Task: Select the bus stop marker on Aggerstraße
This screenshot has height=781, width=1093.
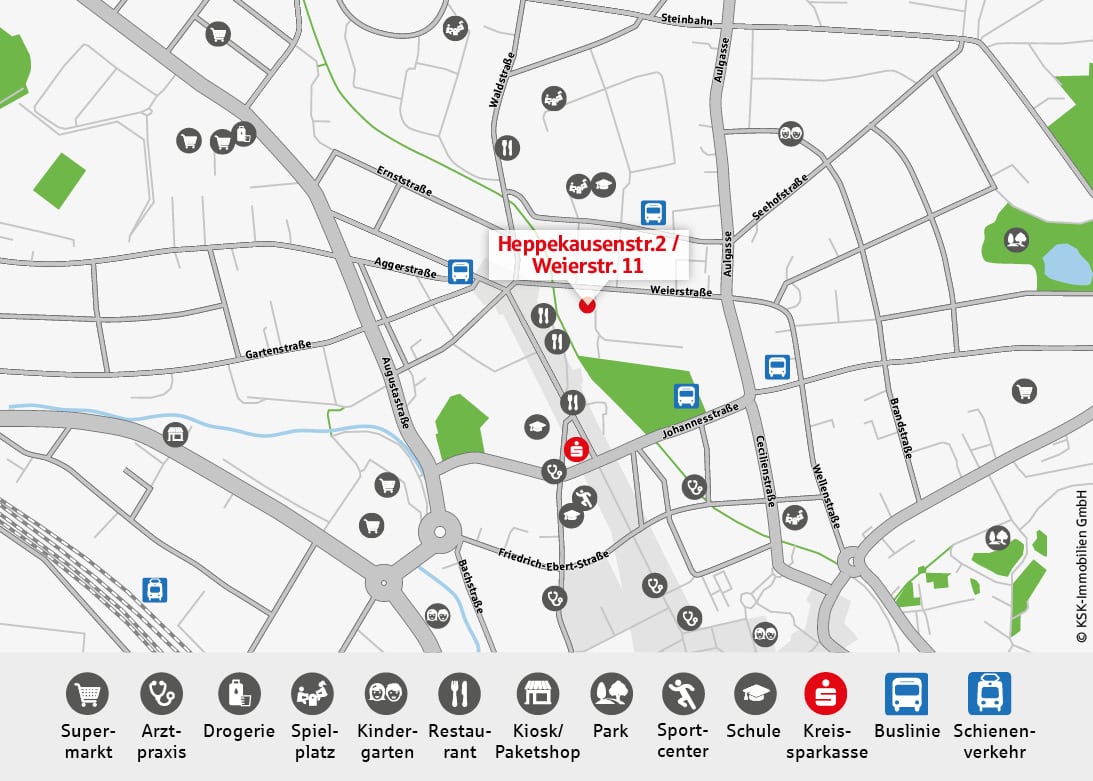Action: click(460, 271)
